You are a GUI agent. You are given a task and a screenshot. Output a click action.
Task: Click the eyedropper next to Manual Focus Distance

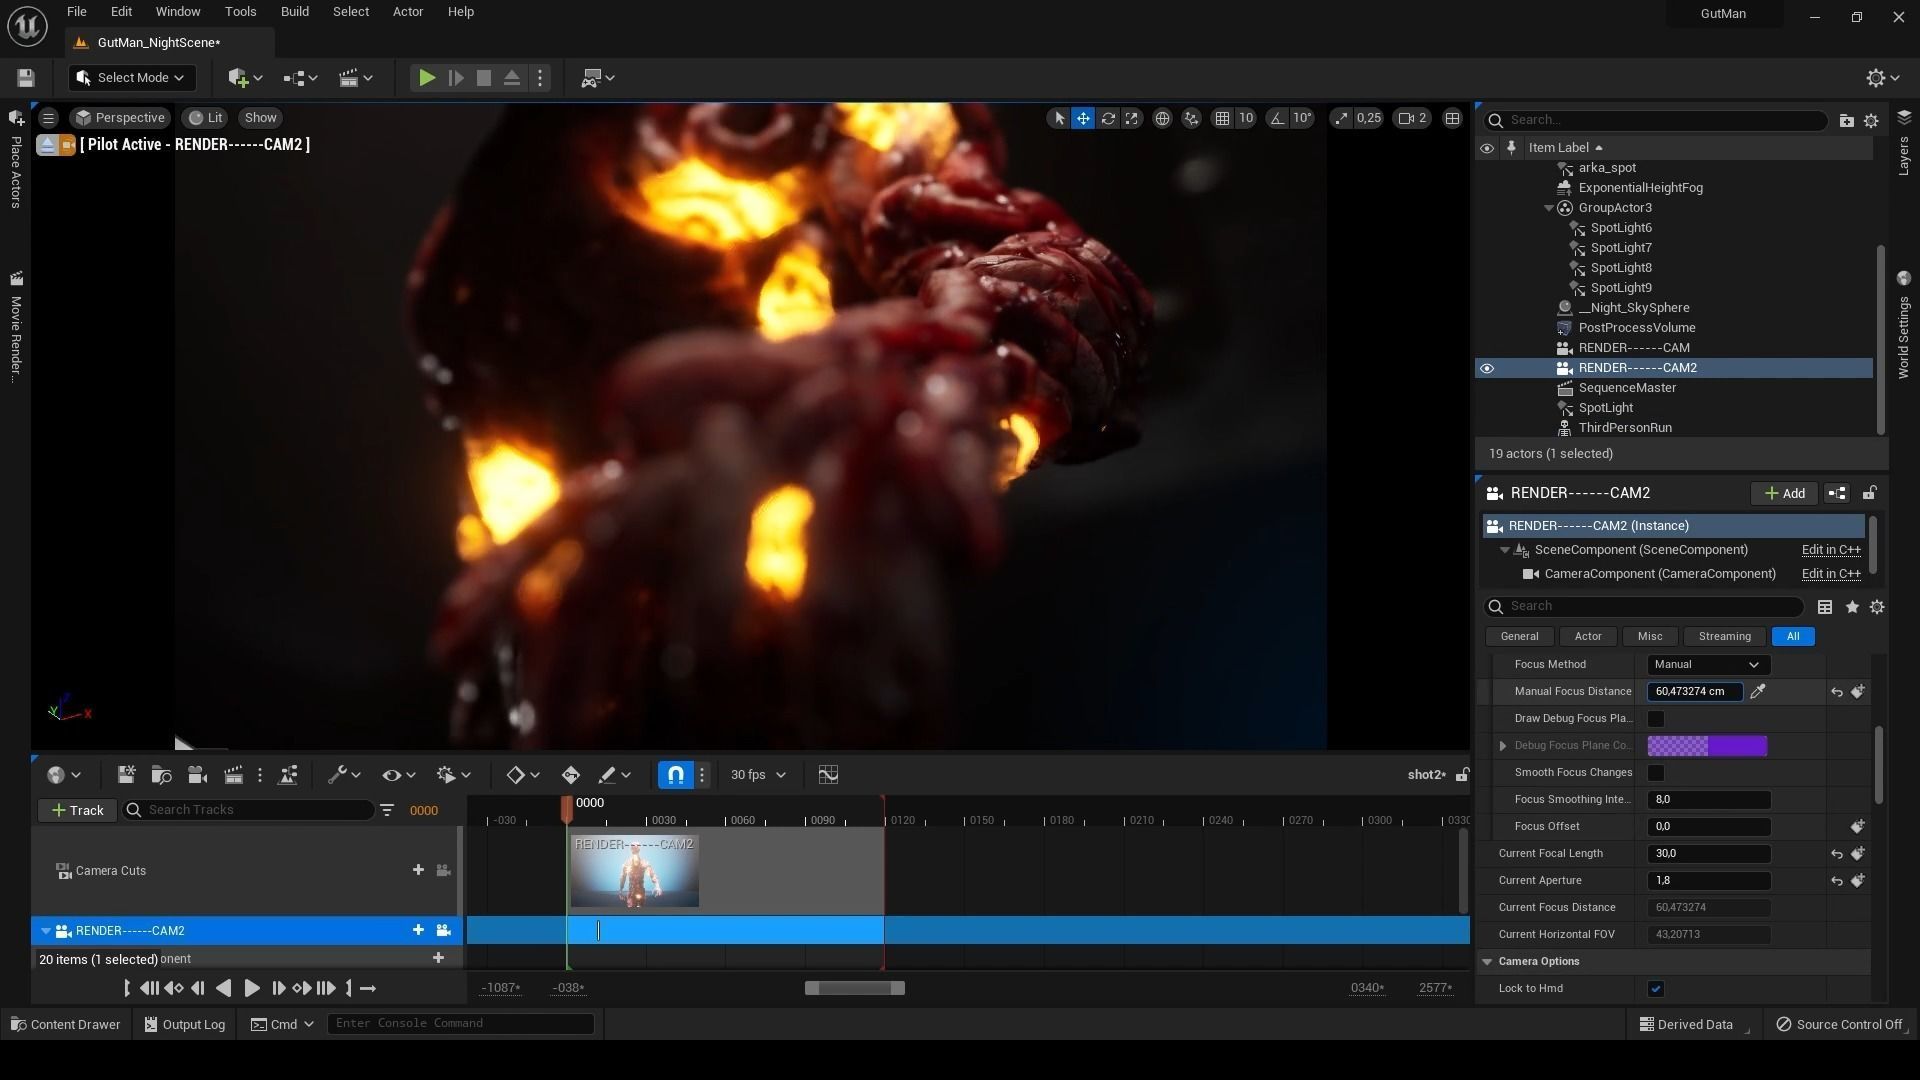(1758, 691)
